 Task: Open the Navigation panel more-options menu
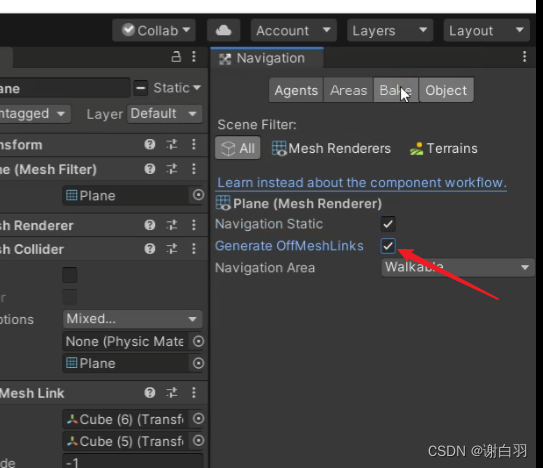pyautogui.click(x=525, y=56)
